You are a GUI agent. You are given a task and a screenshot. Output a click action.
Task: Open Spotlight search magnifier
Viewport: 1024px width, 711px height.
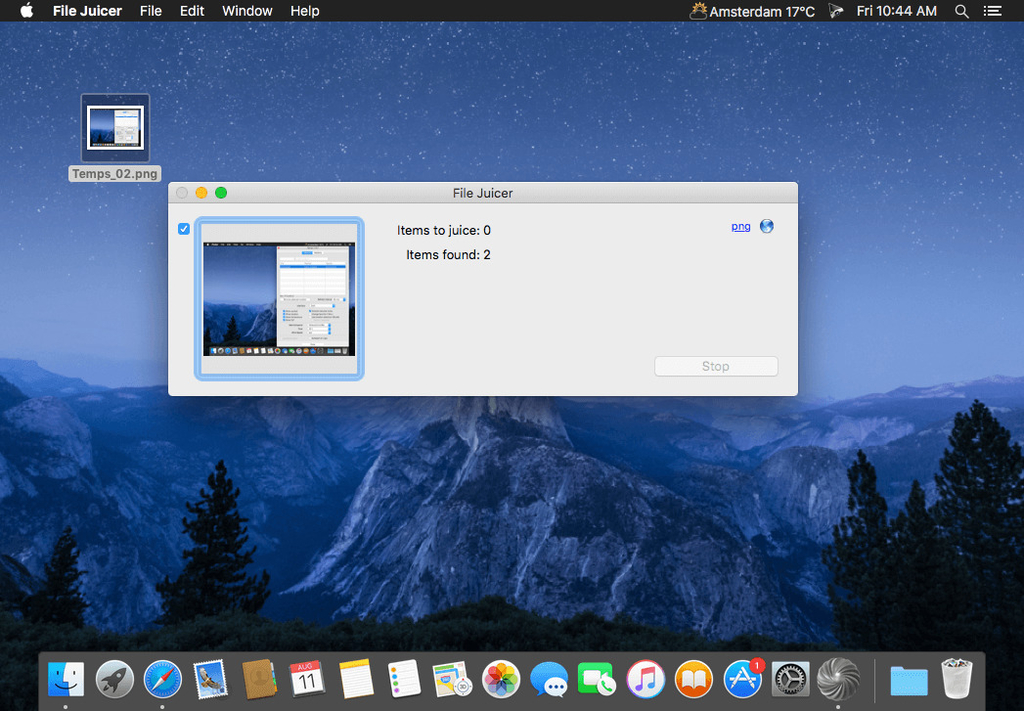[962, 11]
